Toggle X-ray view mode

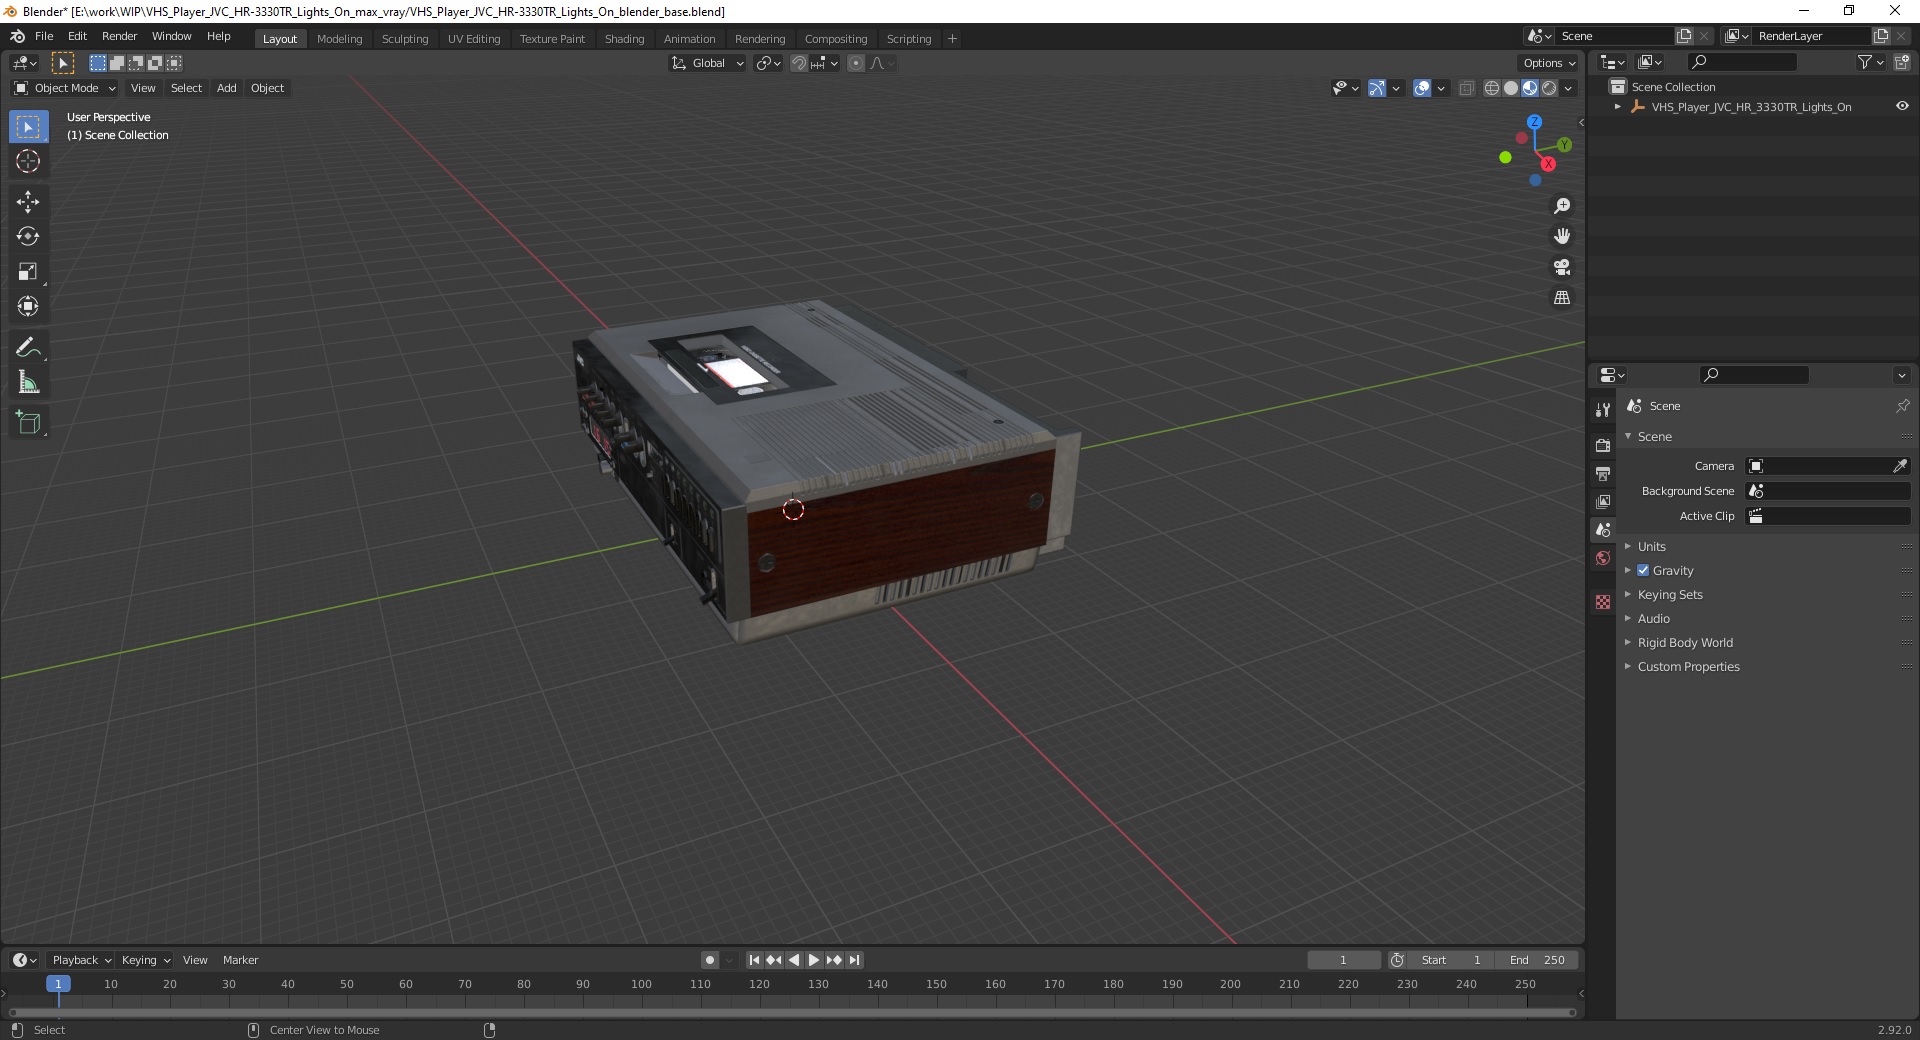click(1466, 88)
